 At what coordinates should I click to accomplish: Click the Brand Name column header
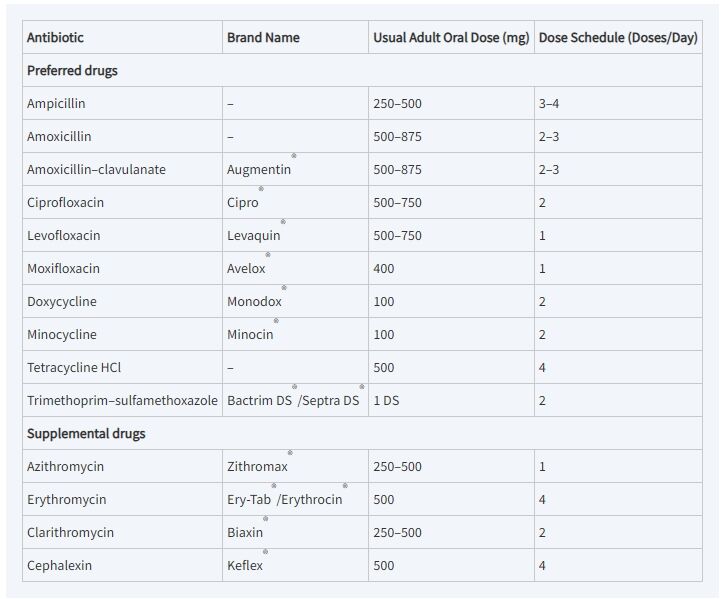tap(263, 37)
